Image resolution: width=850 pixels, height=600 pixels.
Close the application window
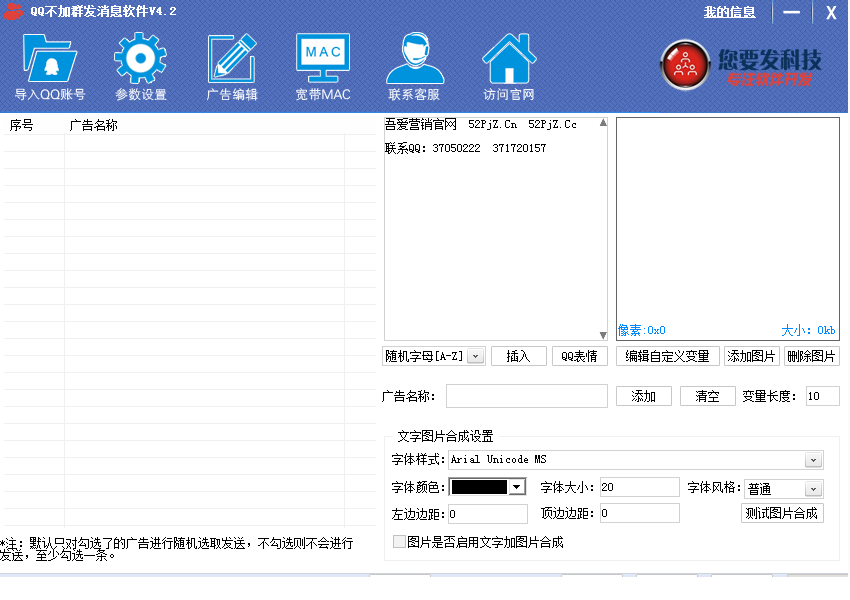pos(831,12)
